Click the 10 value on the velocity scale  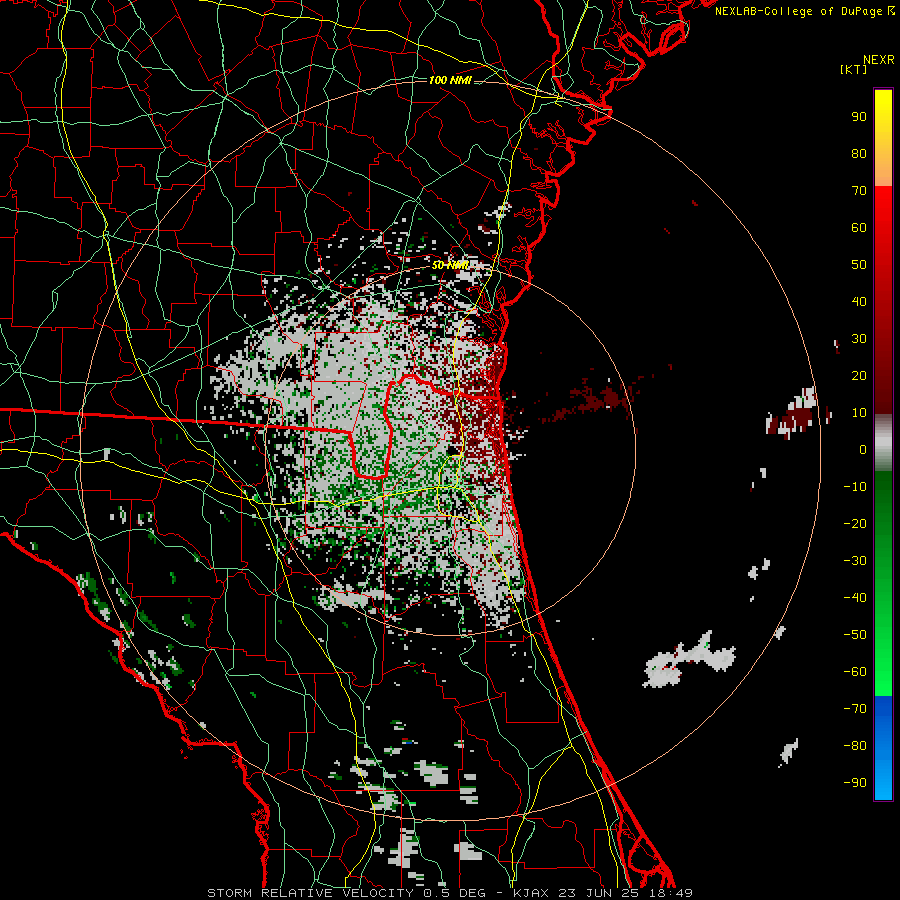click(859, 413)
